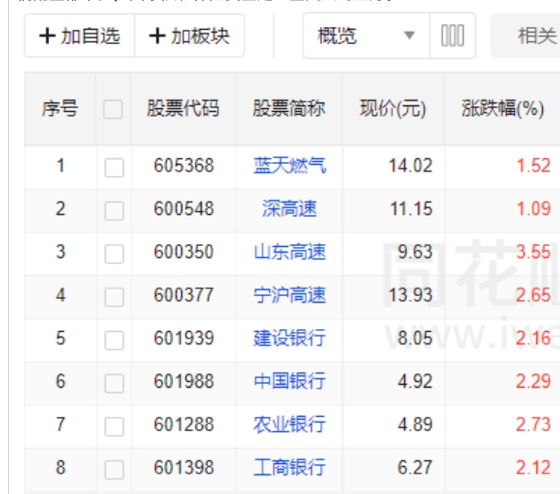The image size is (560, 494).
Task: Sort by 现价(元) column header
Action: 393,108
